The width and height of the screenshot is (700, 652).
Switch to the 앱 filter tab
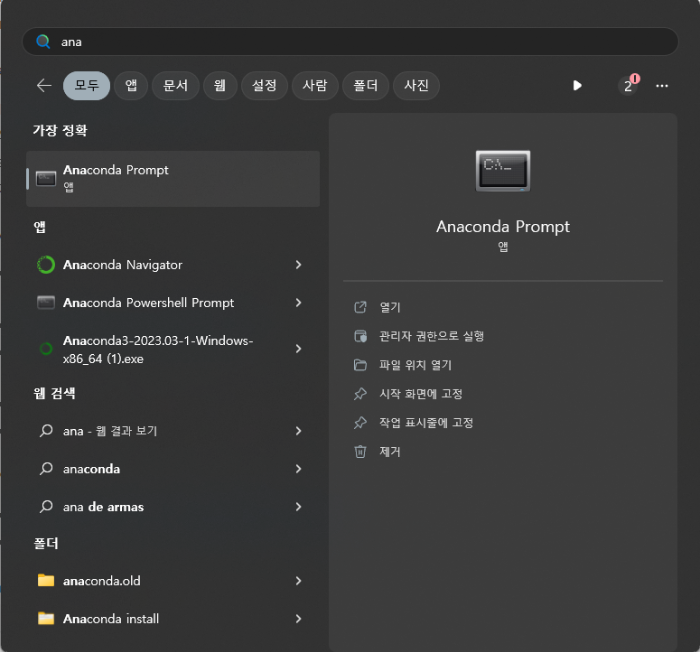pos(131,85)
